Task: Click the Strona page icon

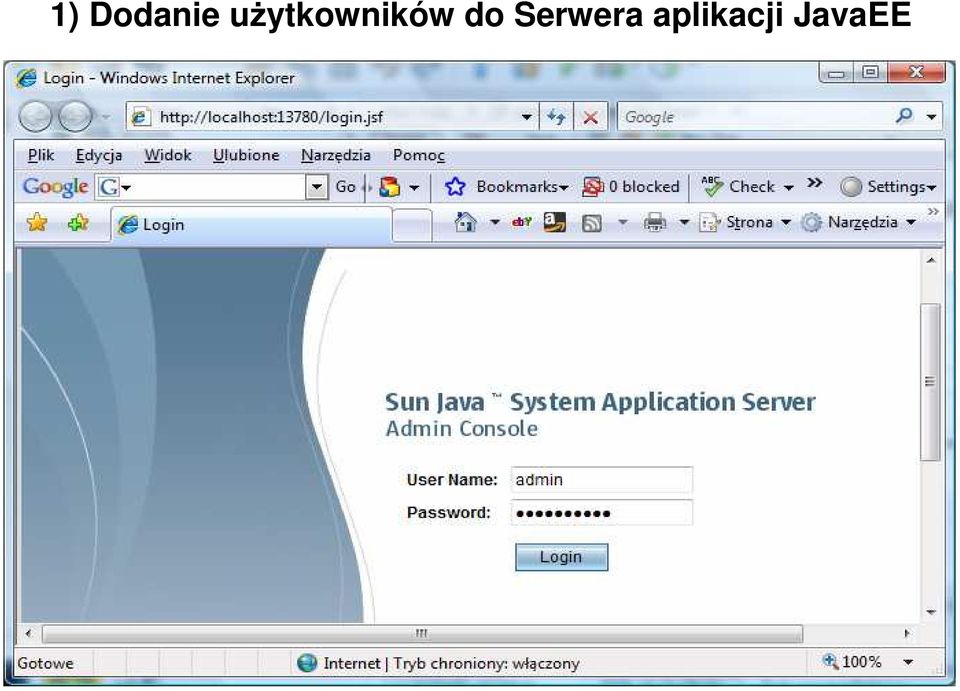Action: (x=709, y=222)
